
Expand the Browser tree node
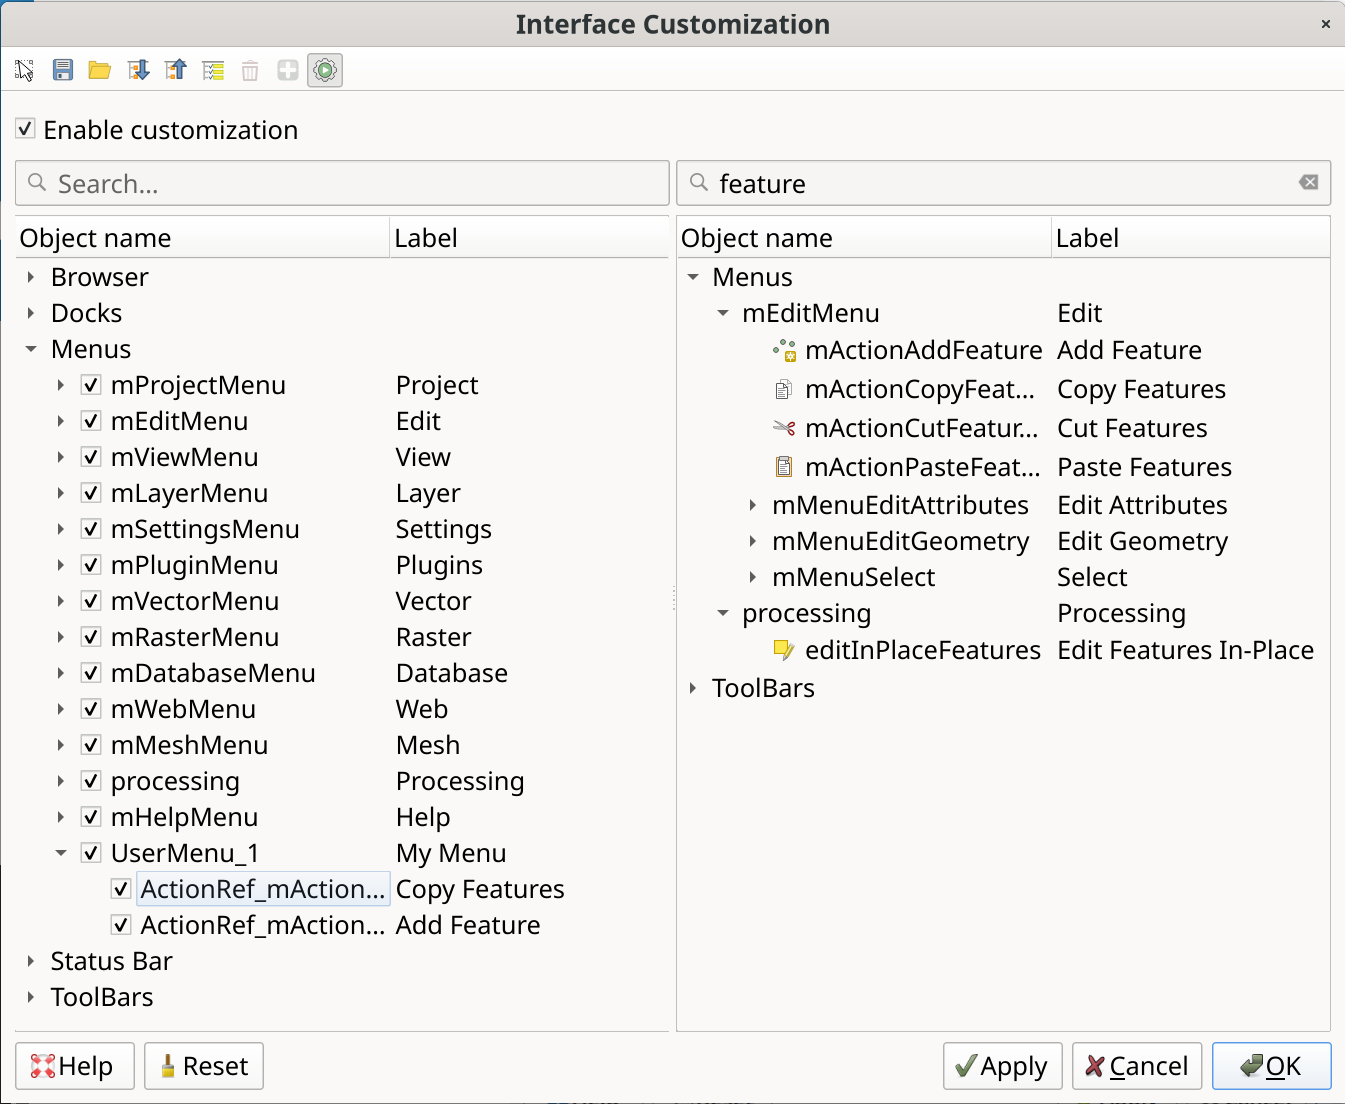[x=31, y=277]
